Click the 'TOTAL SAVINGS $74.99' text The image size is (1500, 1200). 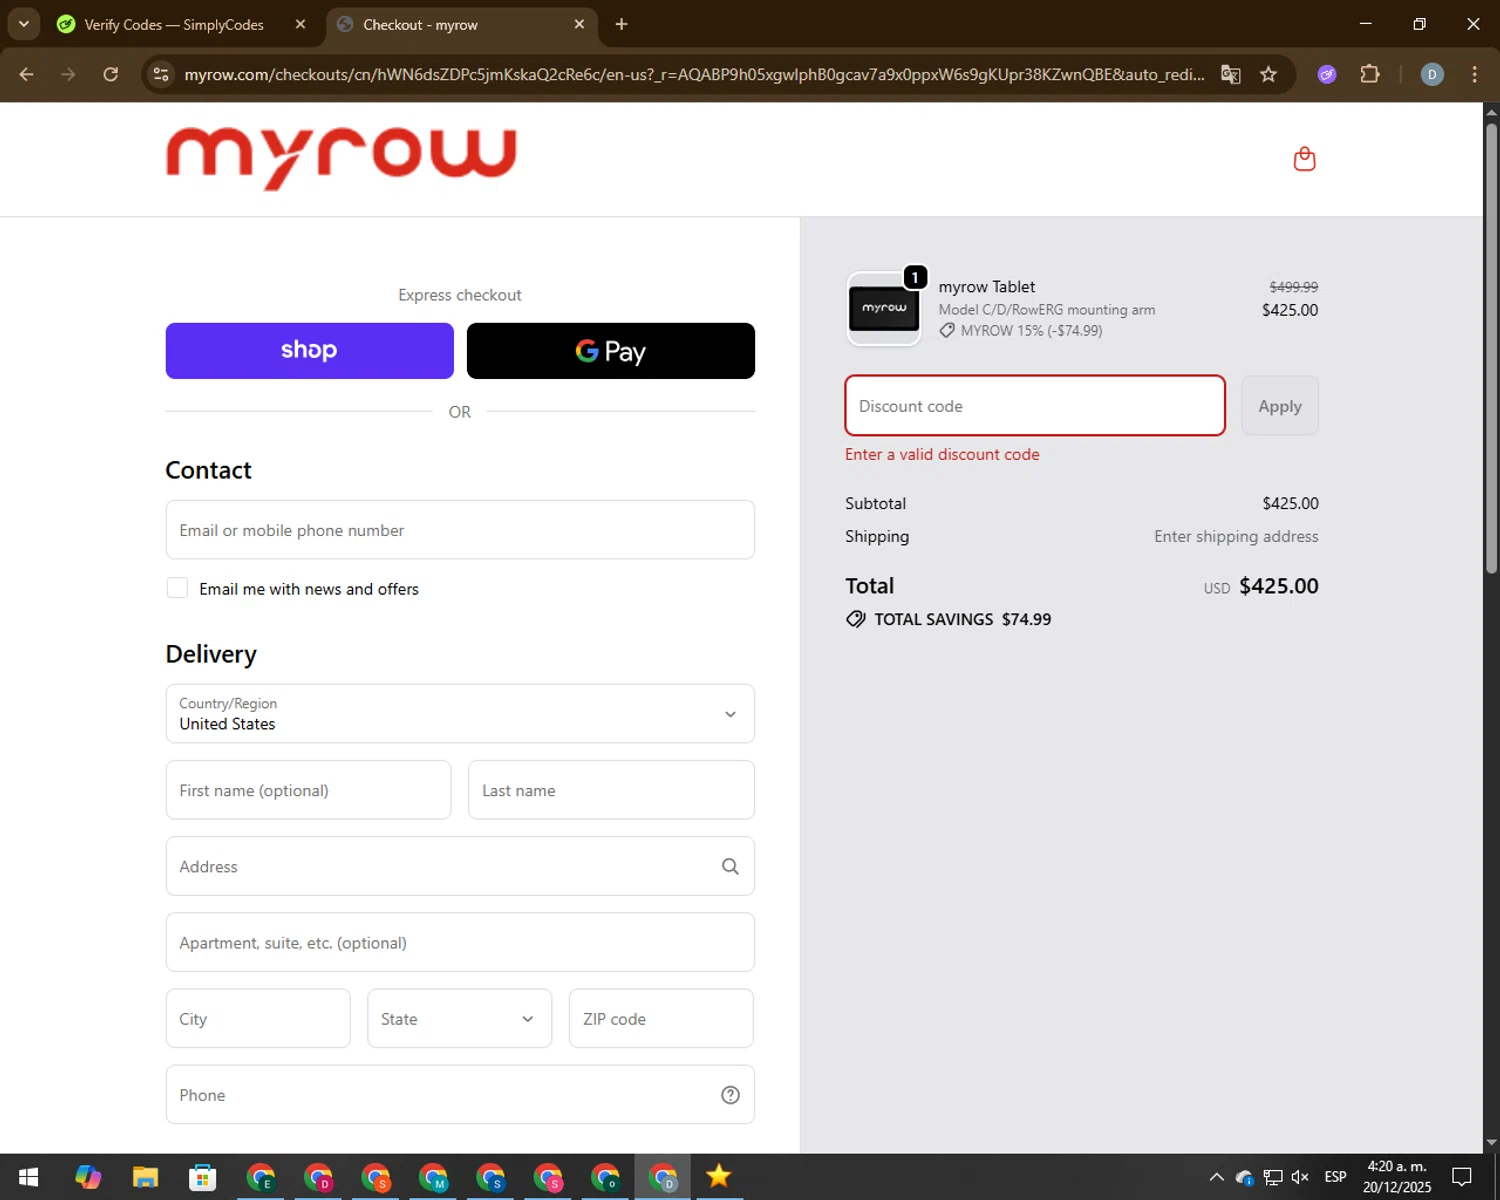click(963, 619)
